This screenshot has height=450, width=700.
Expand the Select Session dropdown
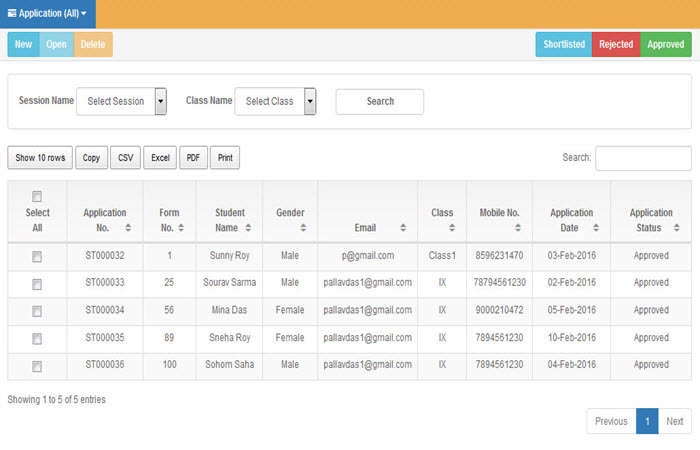(x=121, y=101)
